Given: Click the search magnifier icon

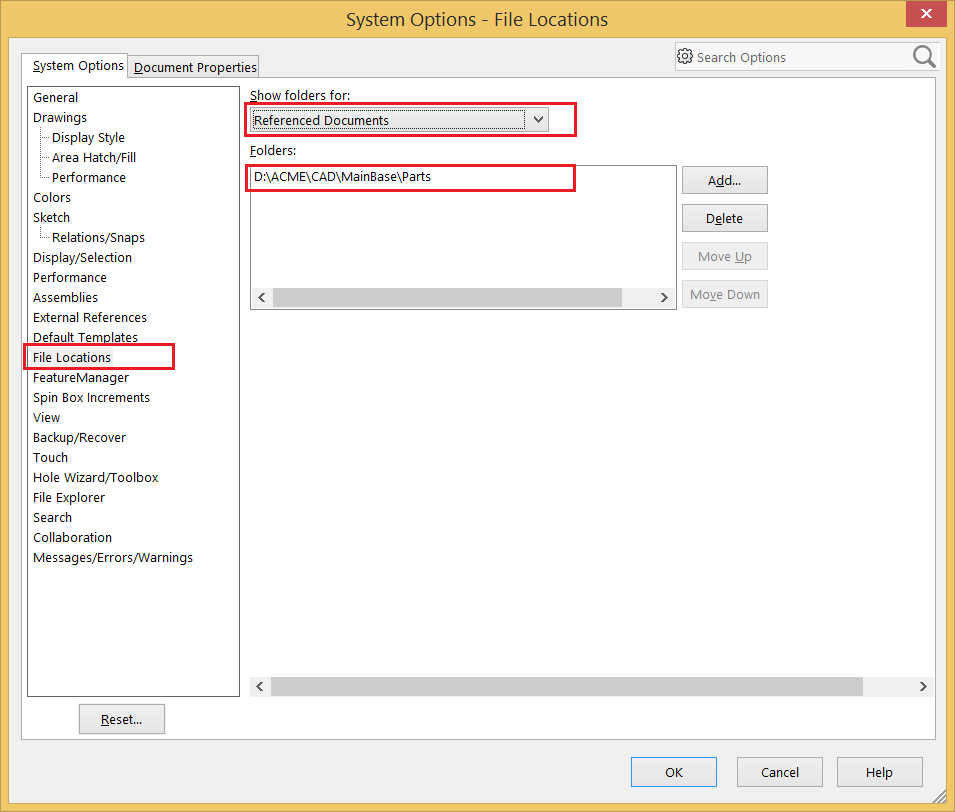Looking at the screenshot, I should coord(924,57).
